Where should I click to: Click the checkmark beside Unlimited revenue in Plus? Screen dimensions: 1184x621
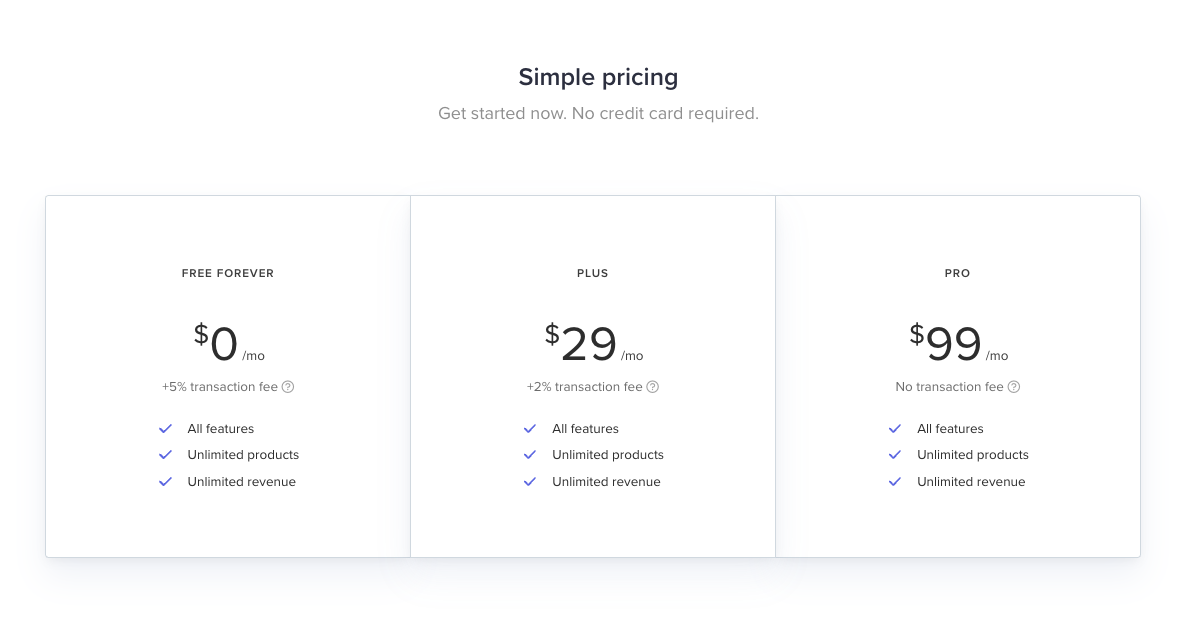point(530,481)
